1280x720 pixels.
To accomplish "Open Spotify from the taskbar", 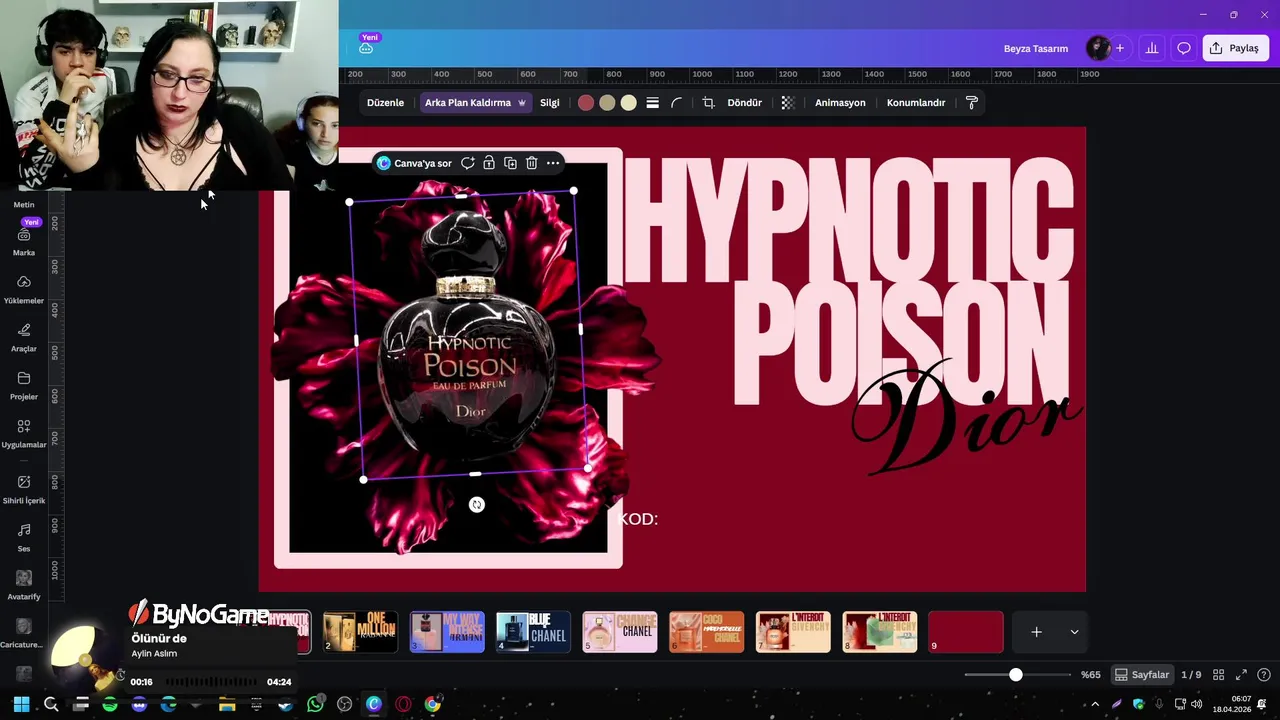I will (x=110, y=705).
